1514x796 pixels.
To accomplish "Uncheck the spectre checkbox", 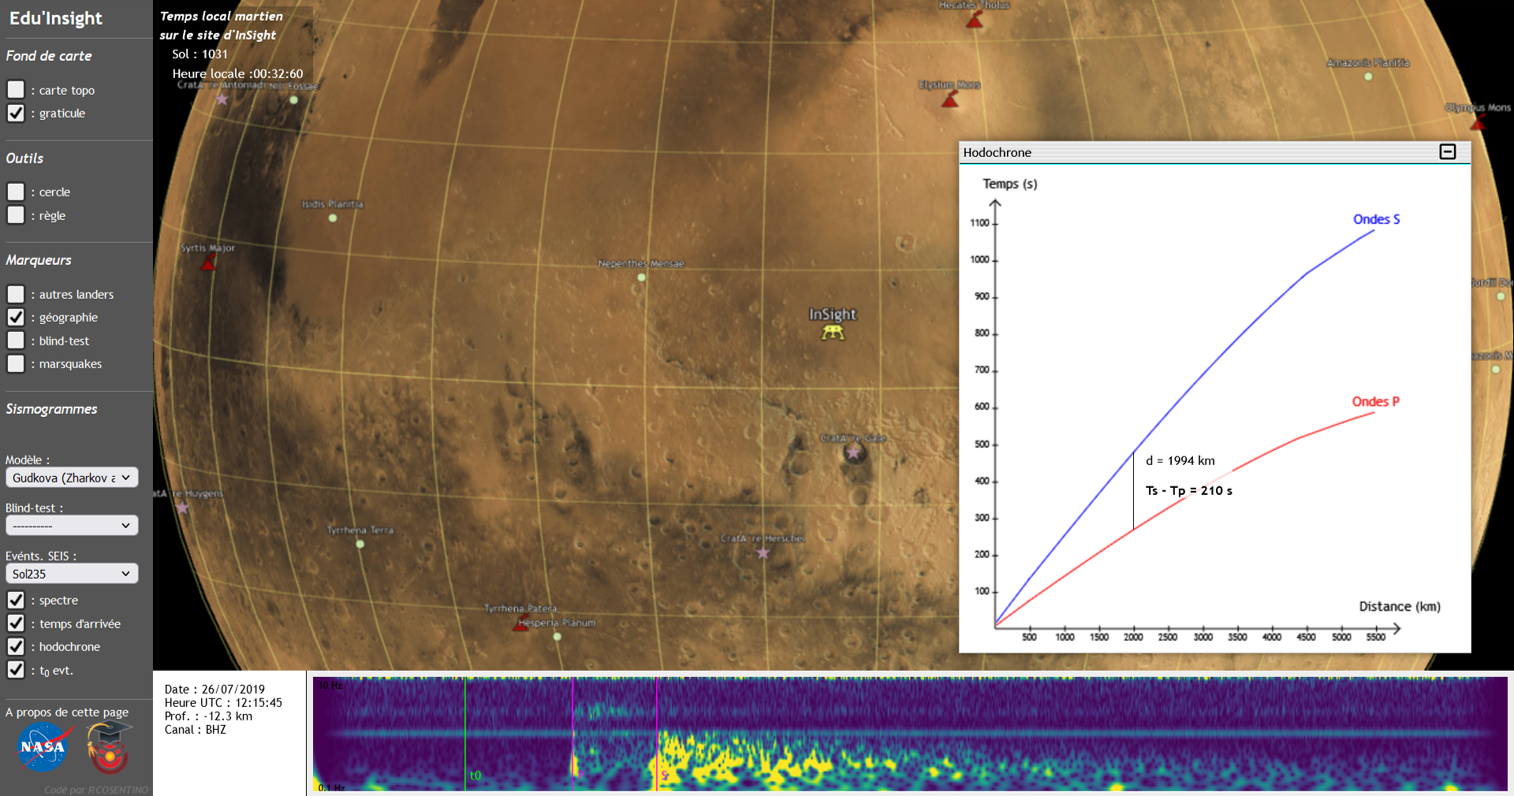I will (x=16, y=600).
